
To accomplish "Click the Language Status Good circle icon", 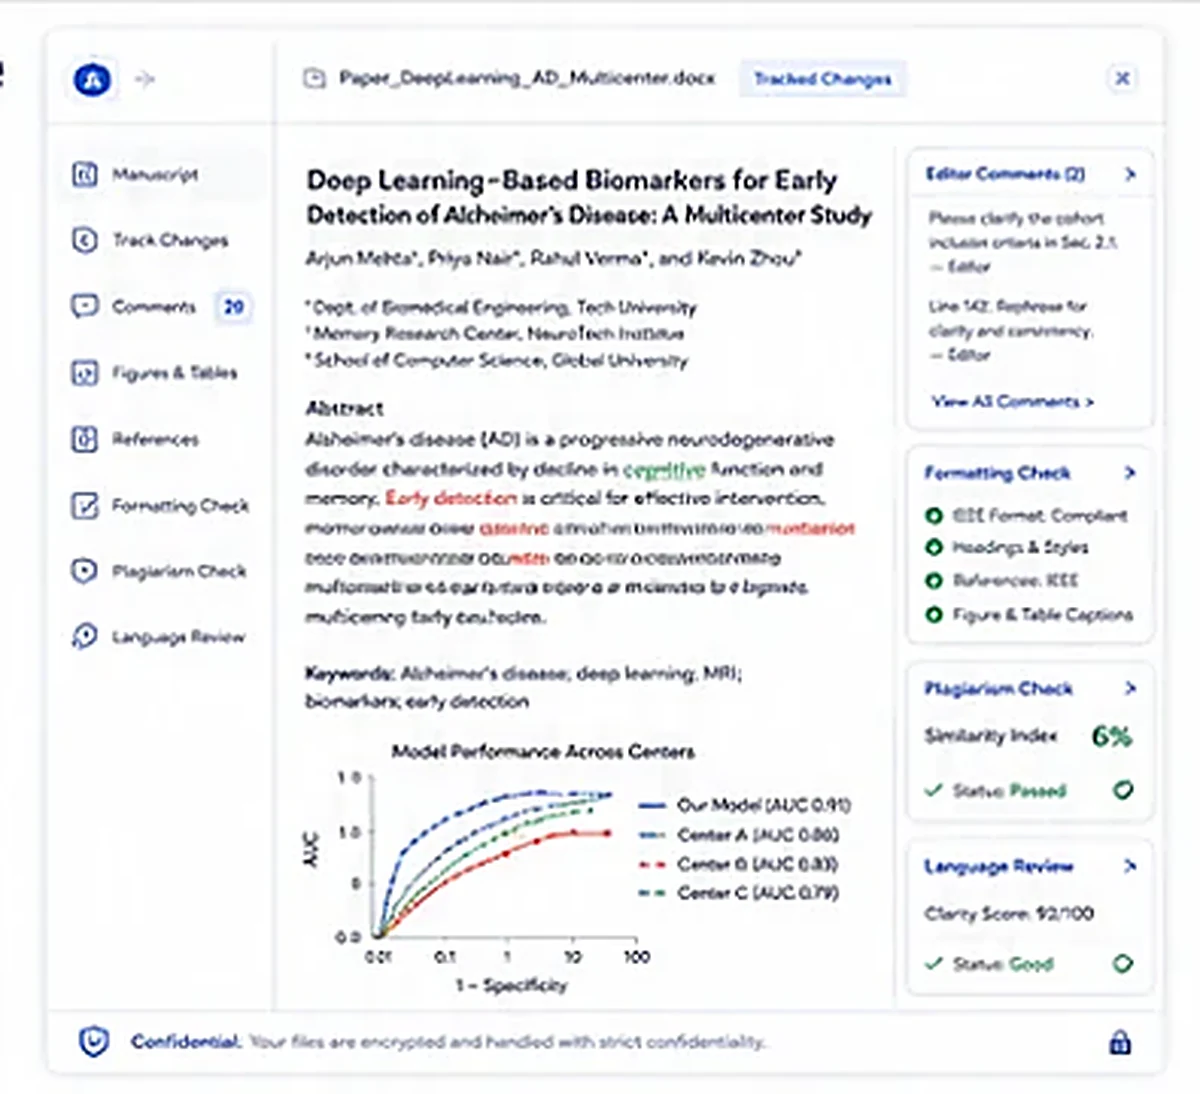I will (1123, 964).
